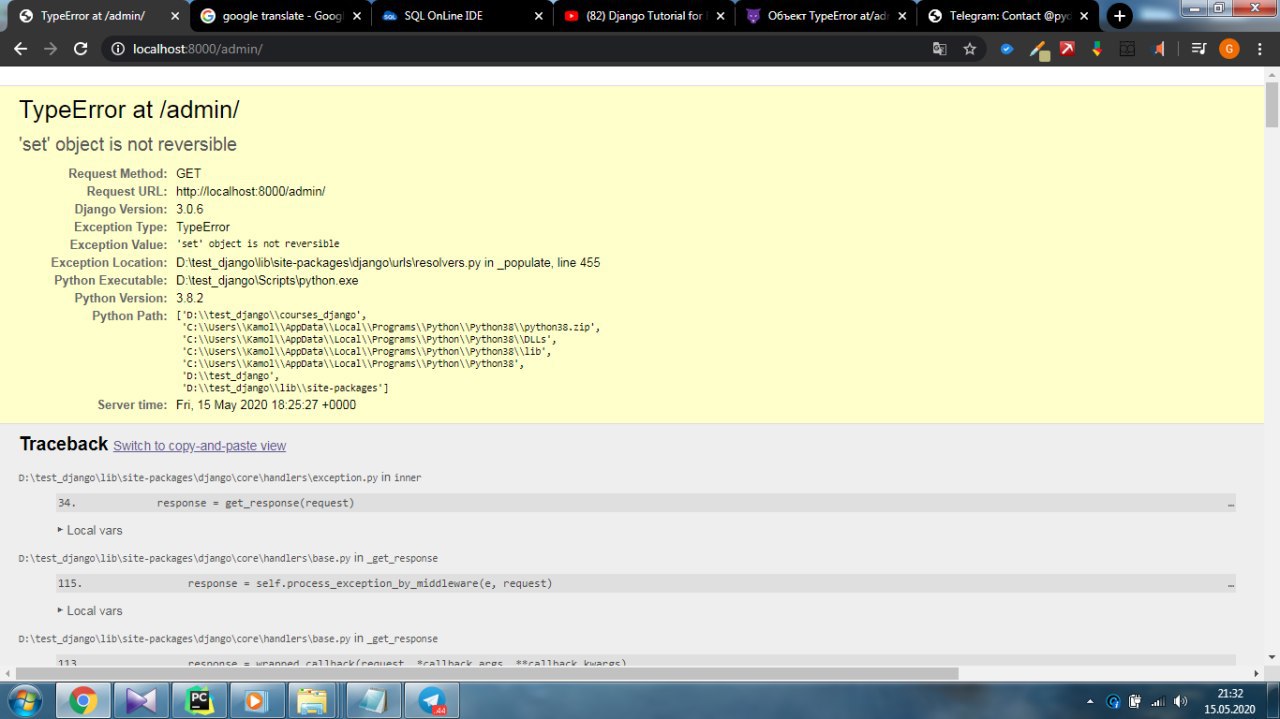The height and width of the screenshot is (719, 1280).
Task: Click the Request URL value http://localhost:8000/admin/
Action: pyautogui.click(x=251, y=191)
